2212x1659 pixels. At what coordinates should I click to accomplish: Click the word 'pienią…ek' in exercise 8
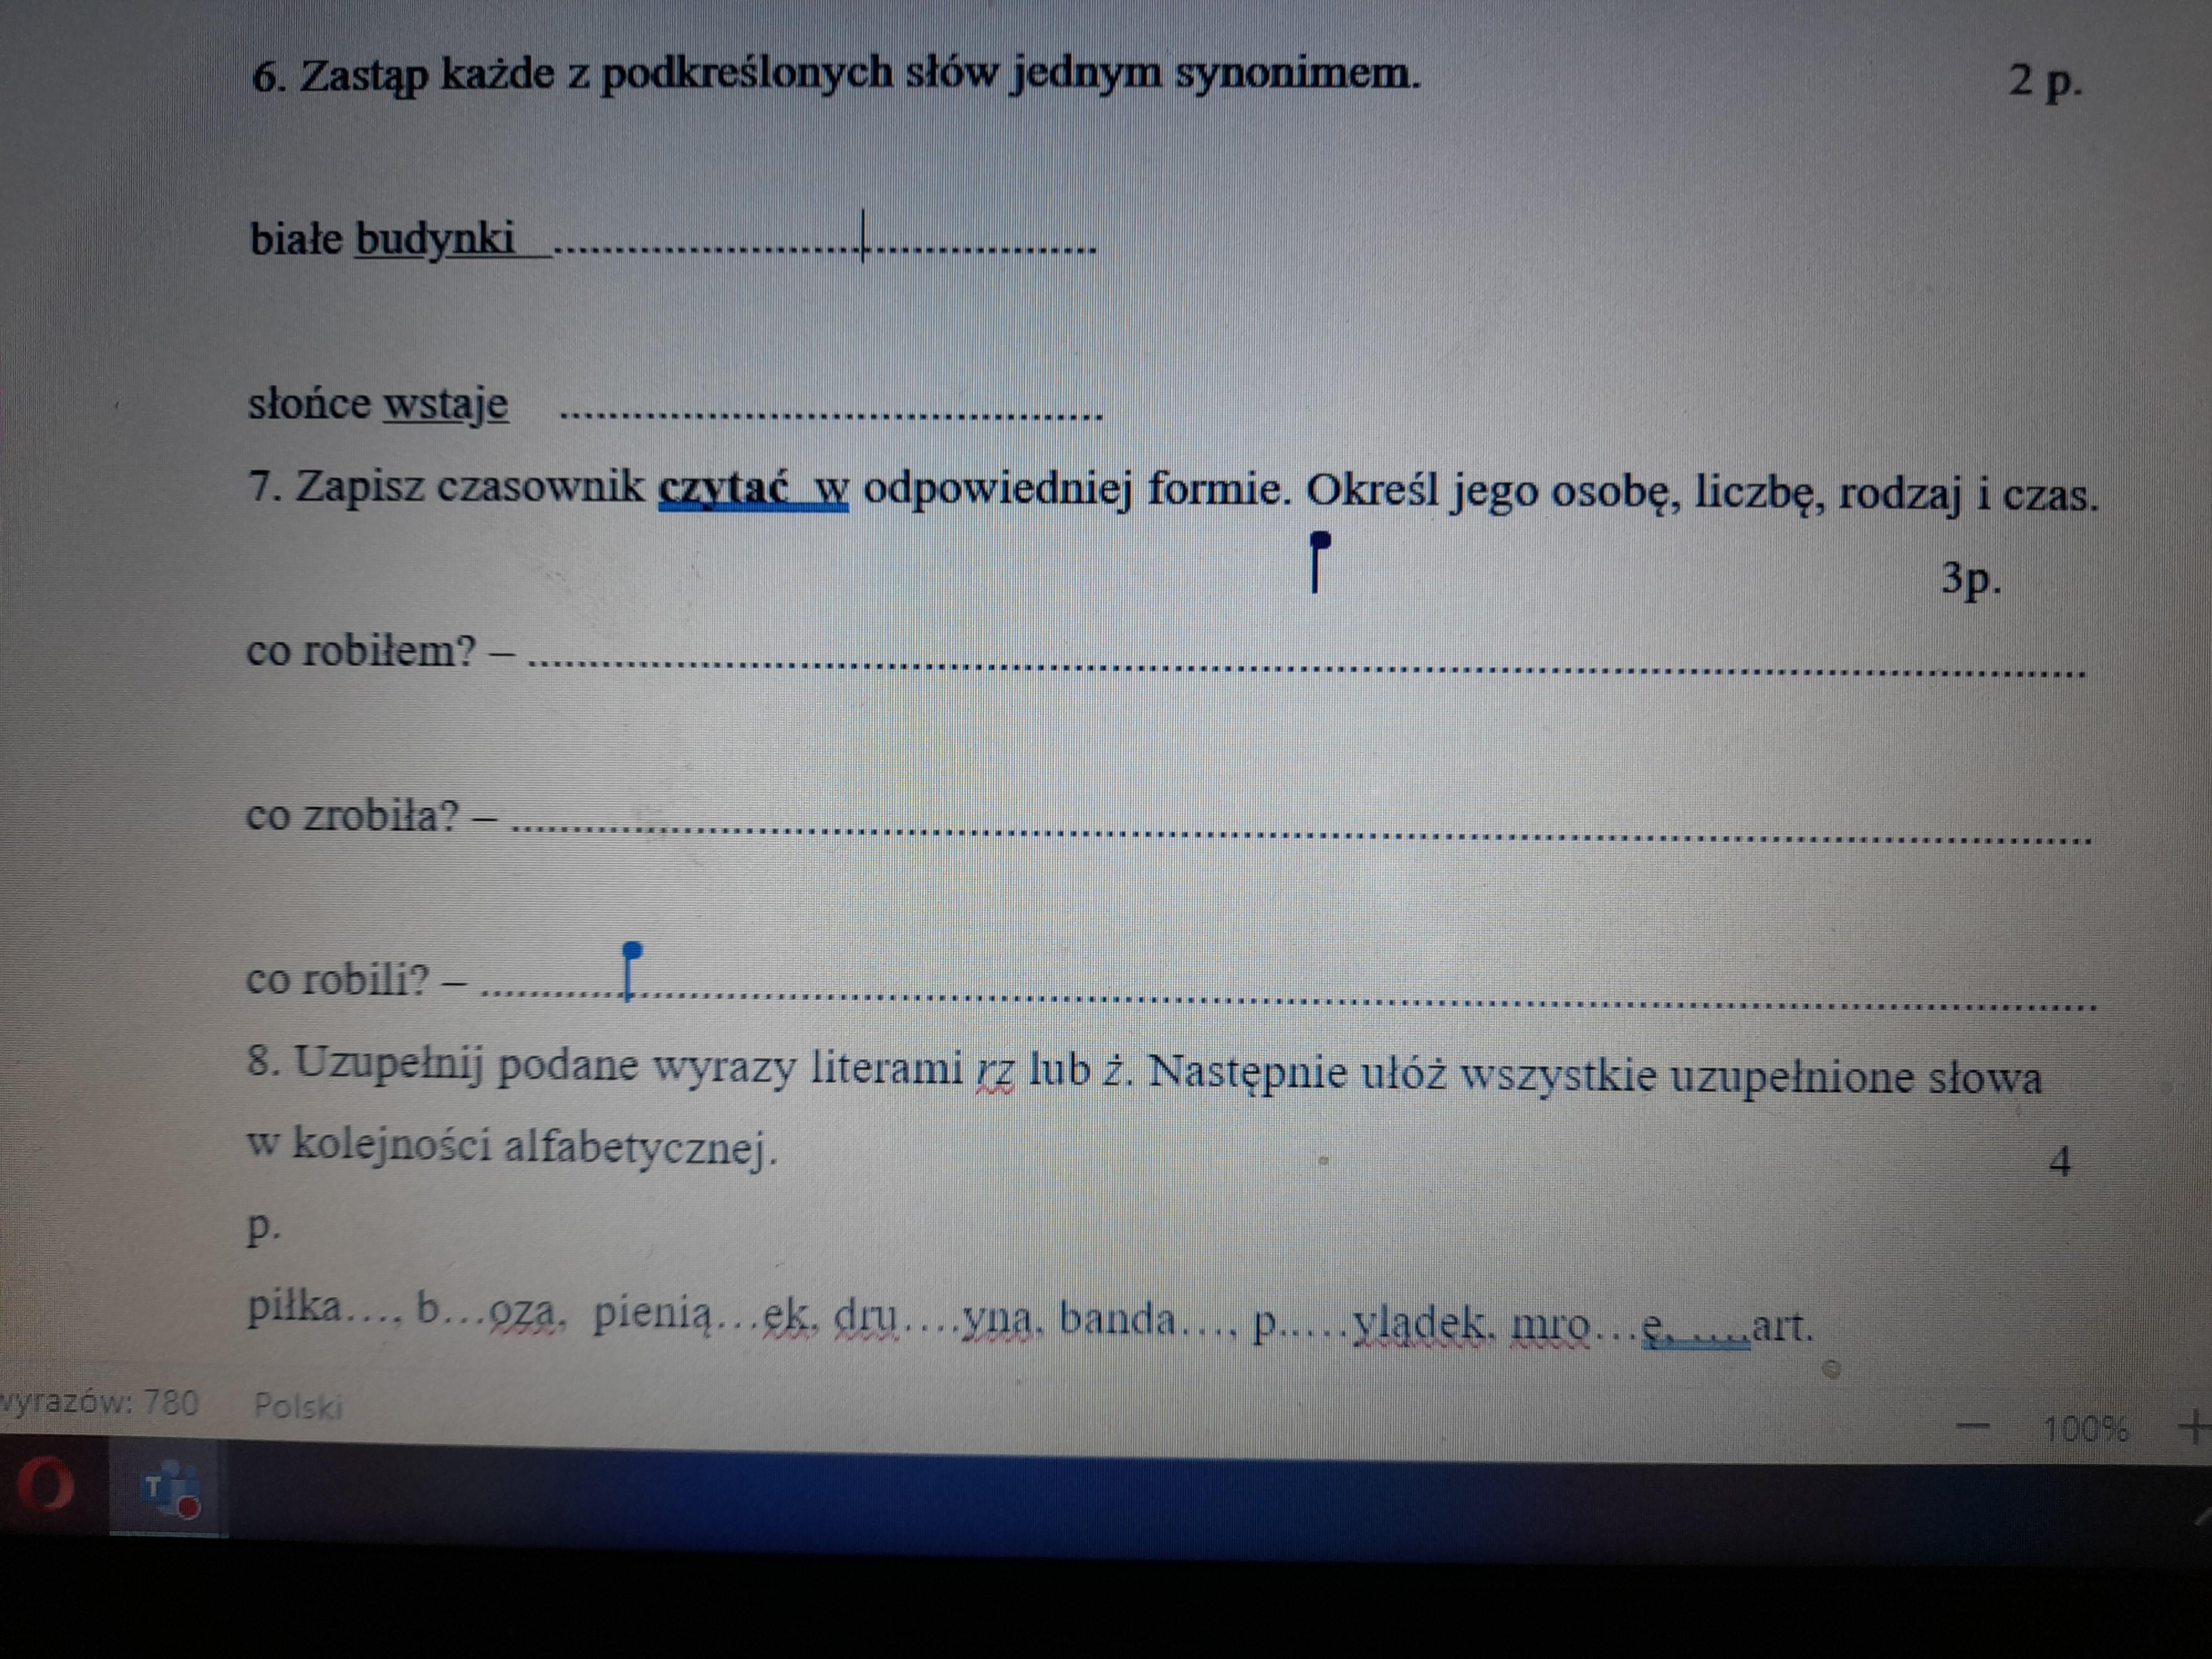click(x=707, y=1316)
